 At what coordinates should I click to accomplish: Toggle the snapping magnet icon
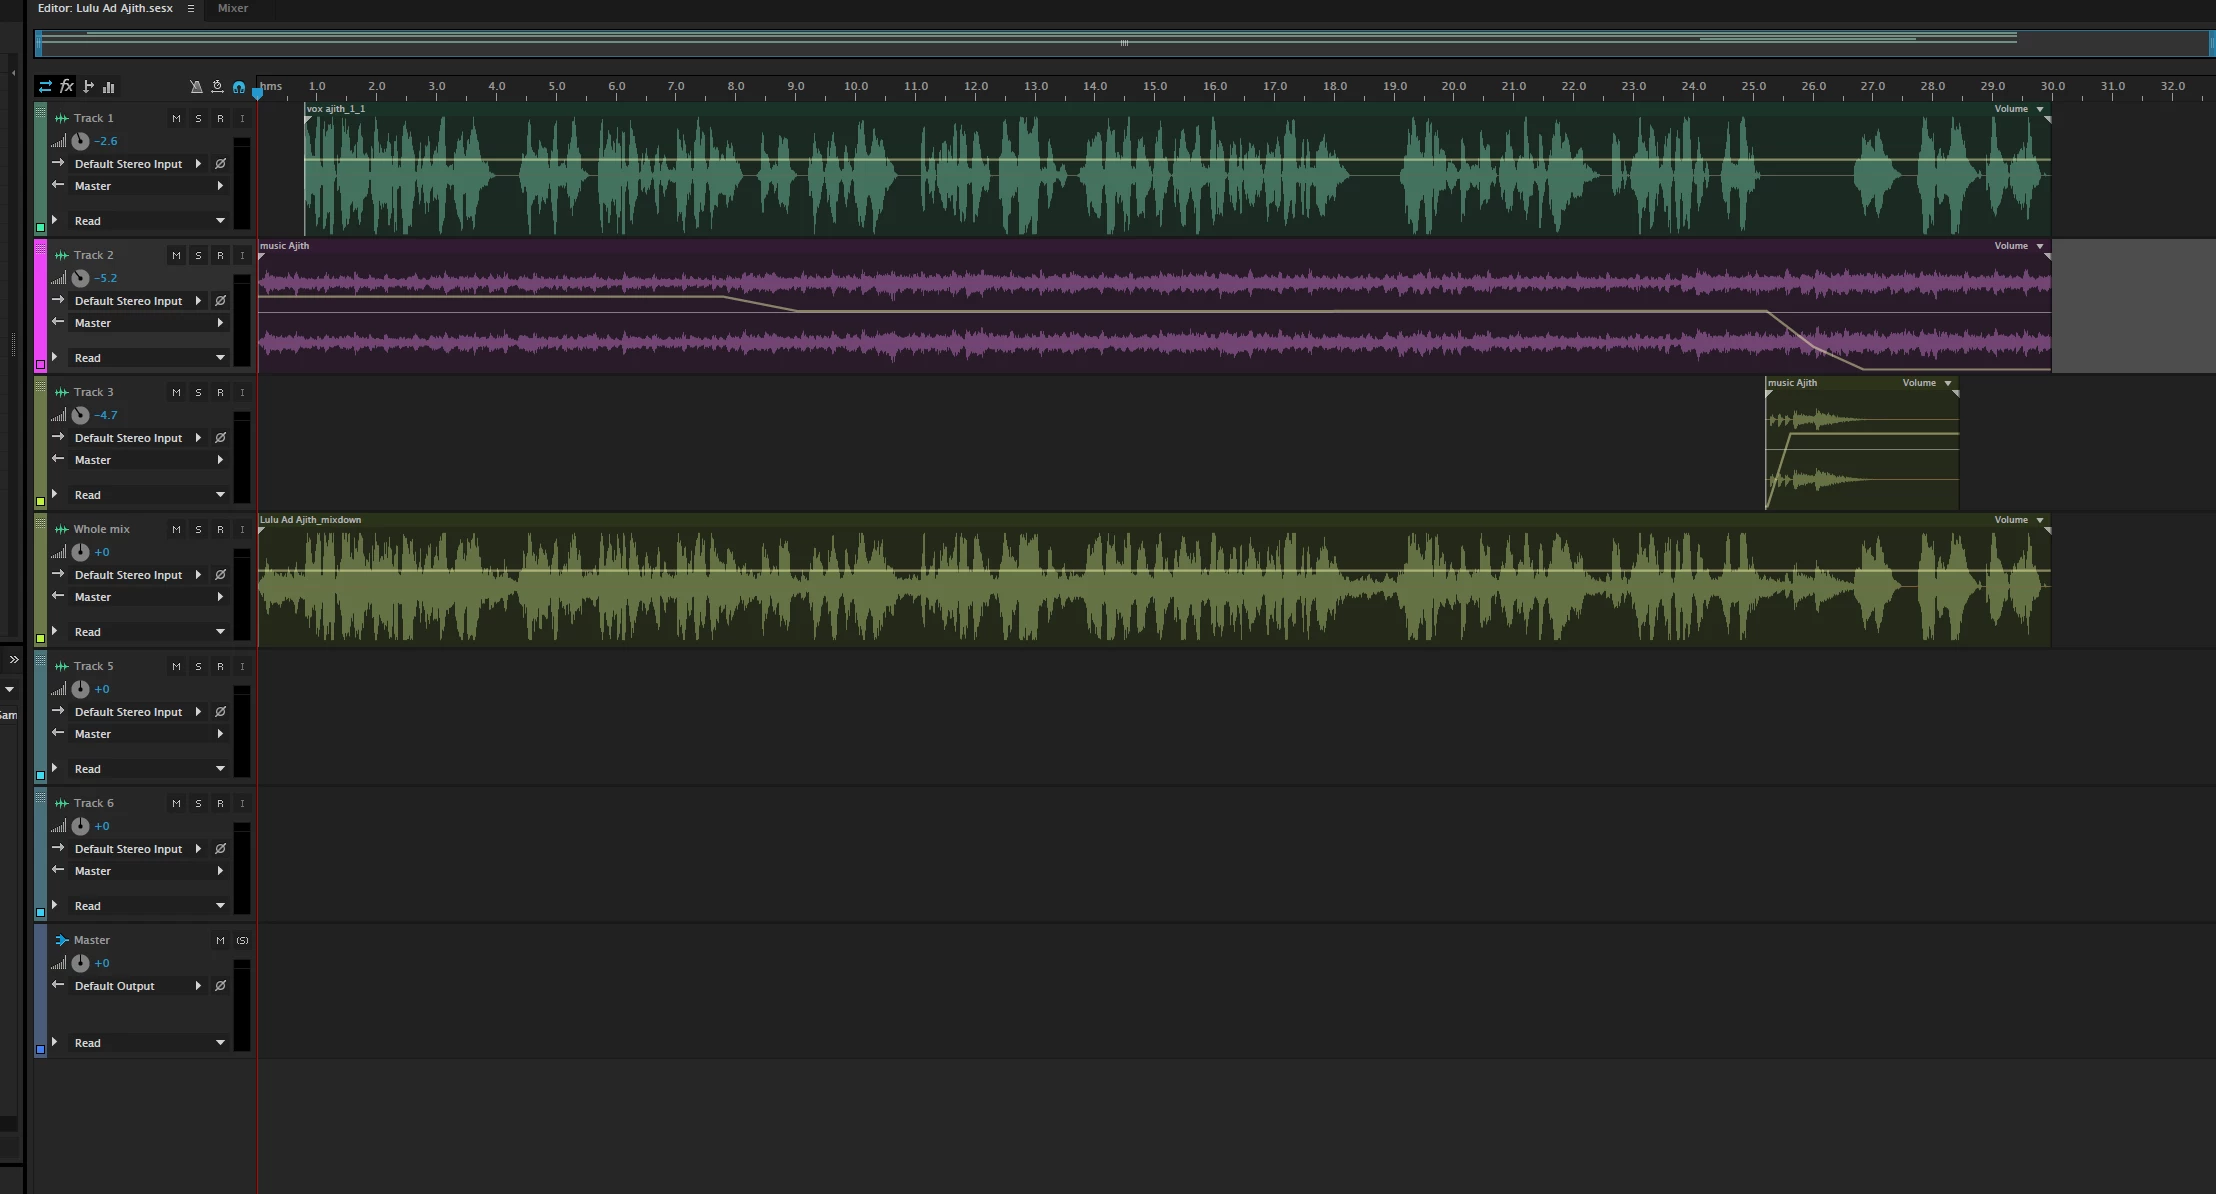point(239,87)
